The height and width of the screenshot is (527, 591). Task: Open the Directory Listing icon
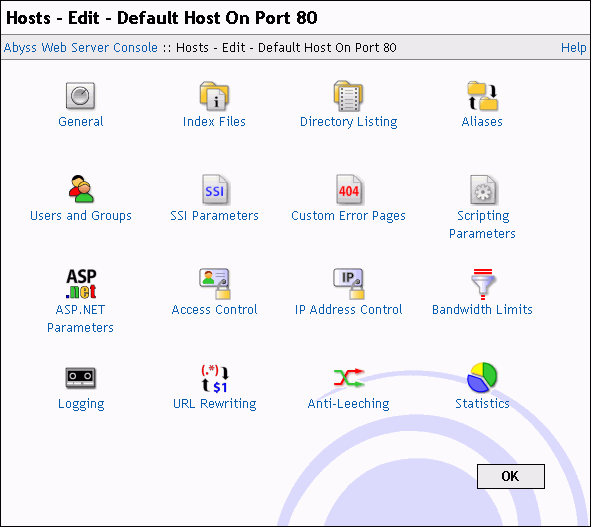tap(348, 96)
